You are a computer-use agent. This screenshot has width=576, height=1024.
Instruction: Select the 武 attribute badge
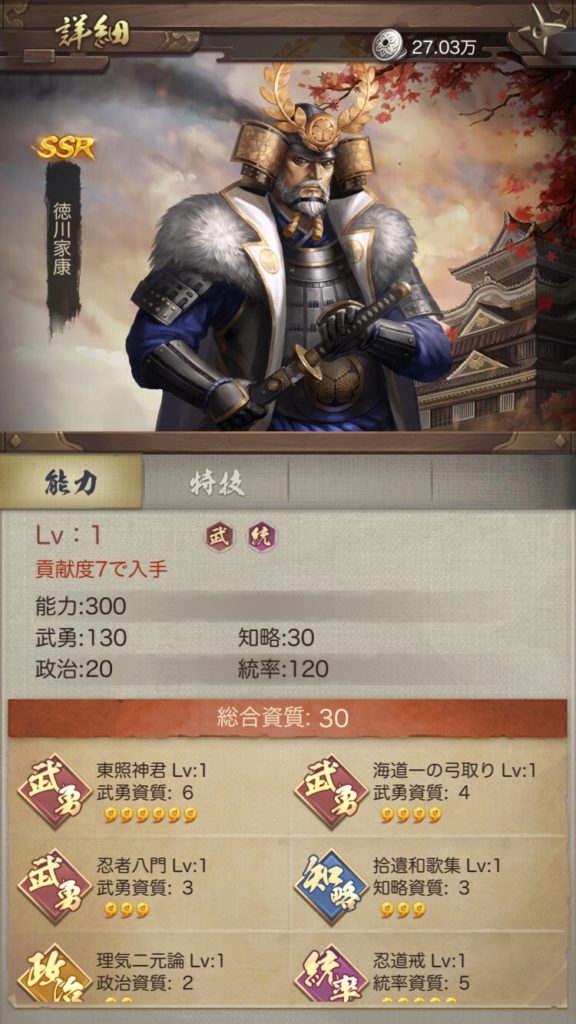(219, 537)
